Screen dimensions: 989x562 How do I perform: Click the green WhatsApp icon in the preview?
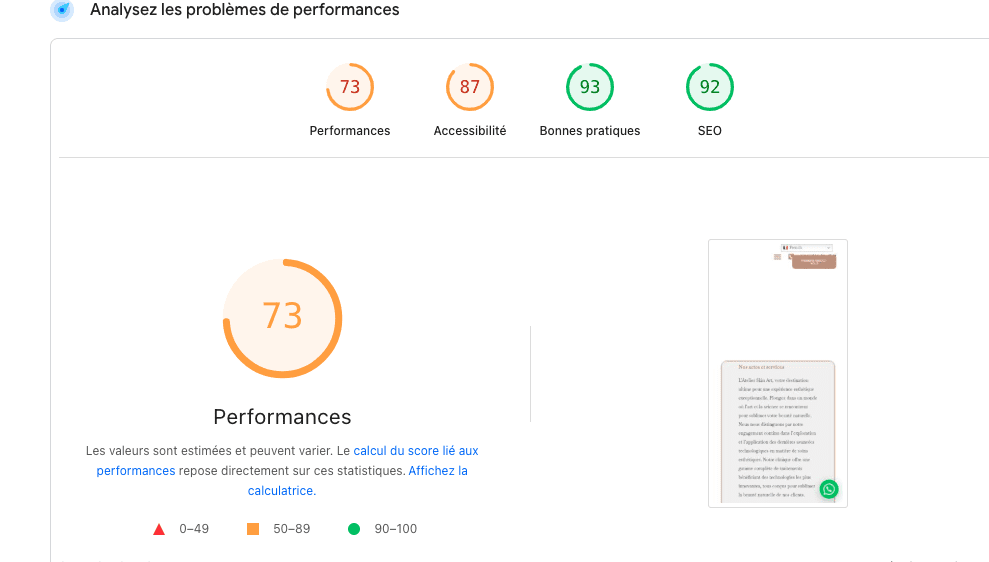[x=828, y=489]
